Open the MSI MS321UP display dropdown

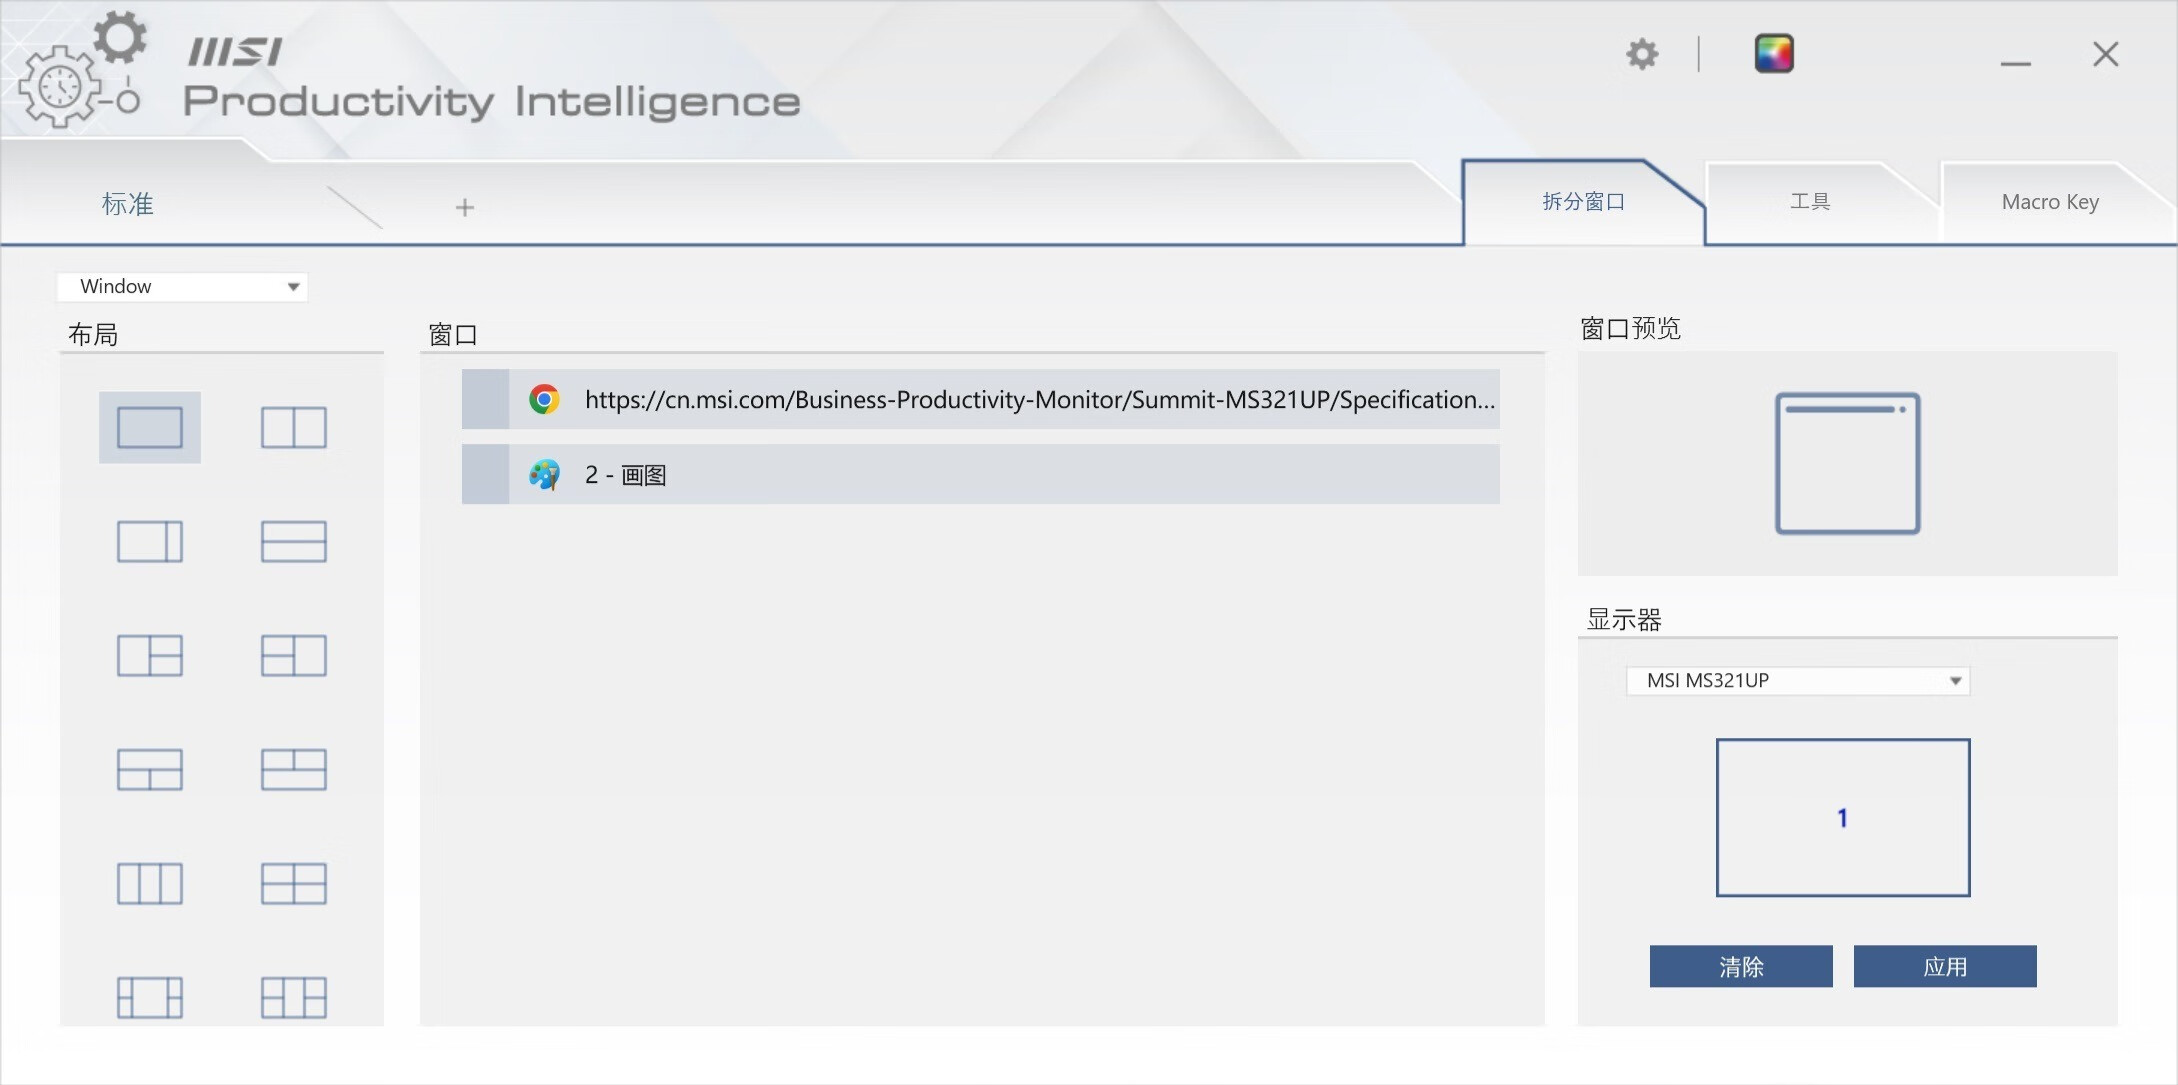click(x=1798, y=681)
